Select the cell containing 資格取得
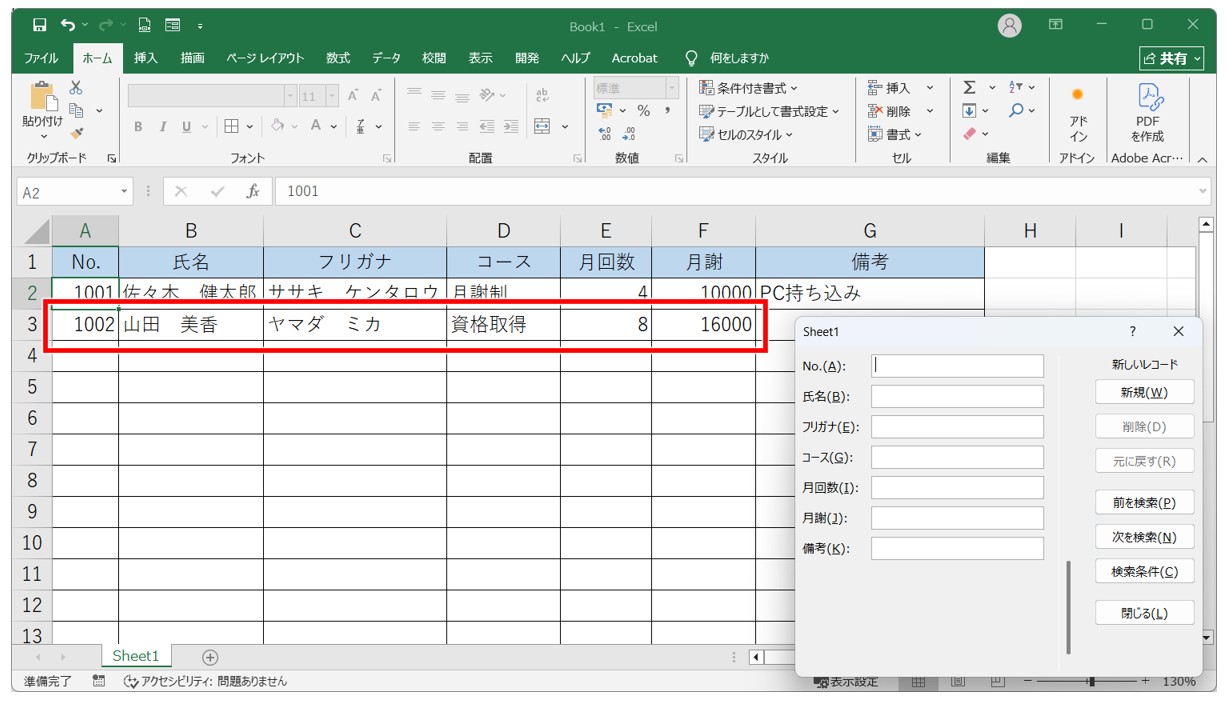The width and height of the screenshot is (1226, 702). tap(503, 324)
